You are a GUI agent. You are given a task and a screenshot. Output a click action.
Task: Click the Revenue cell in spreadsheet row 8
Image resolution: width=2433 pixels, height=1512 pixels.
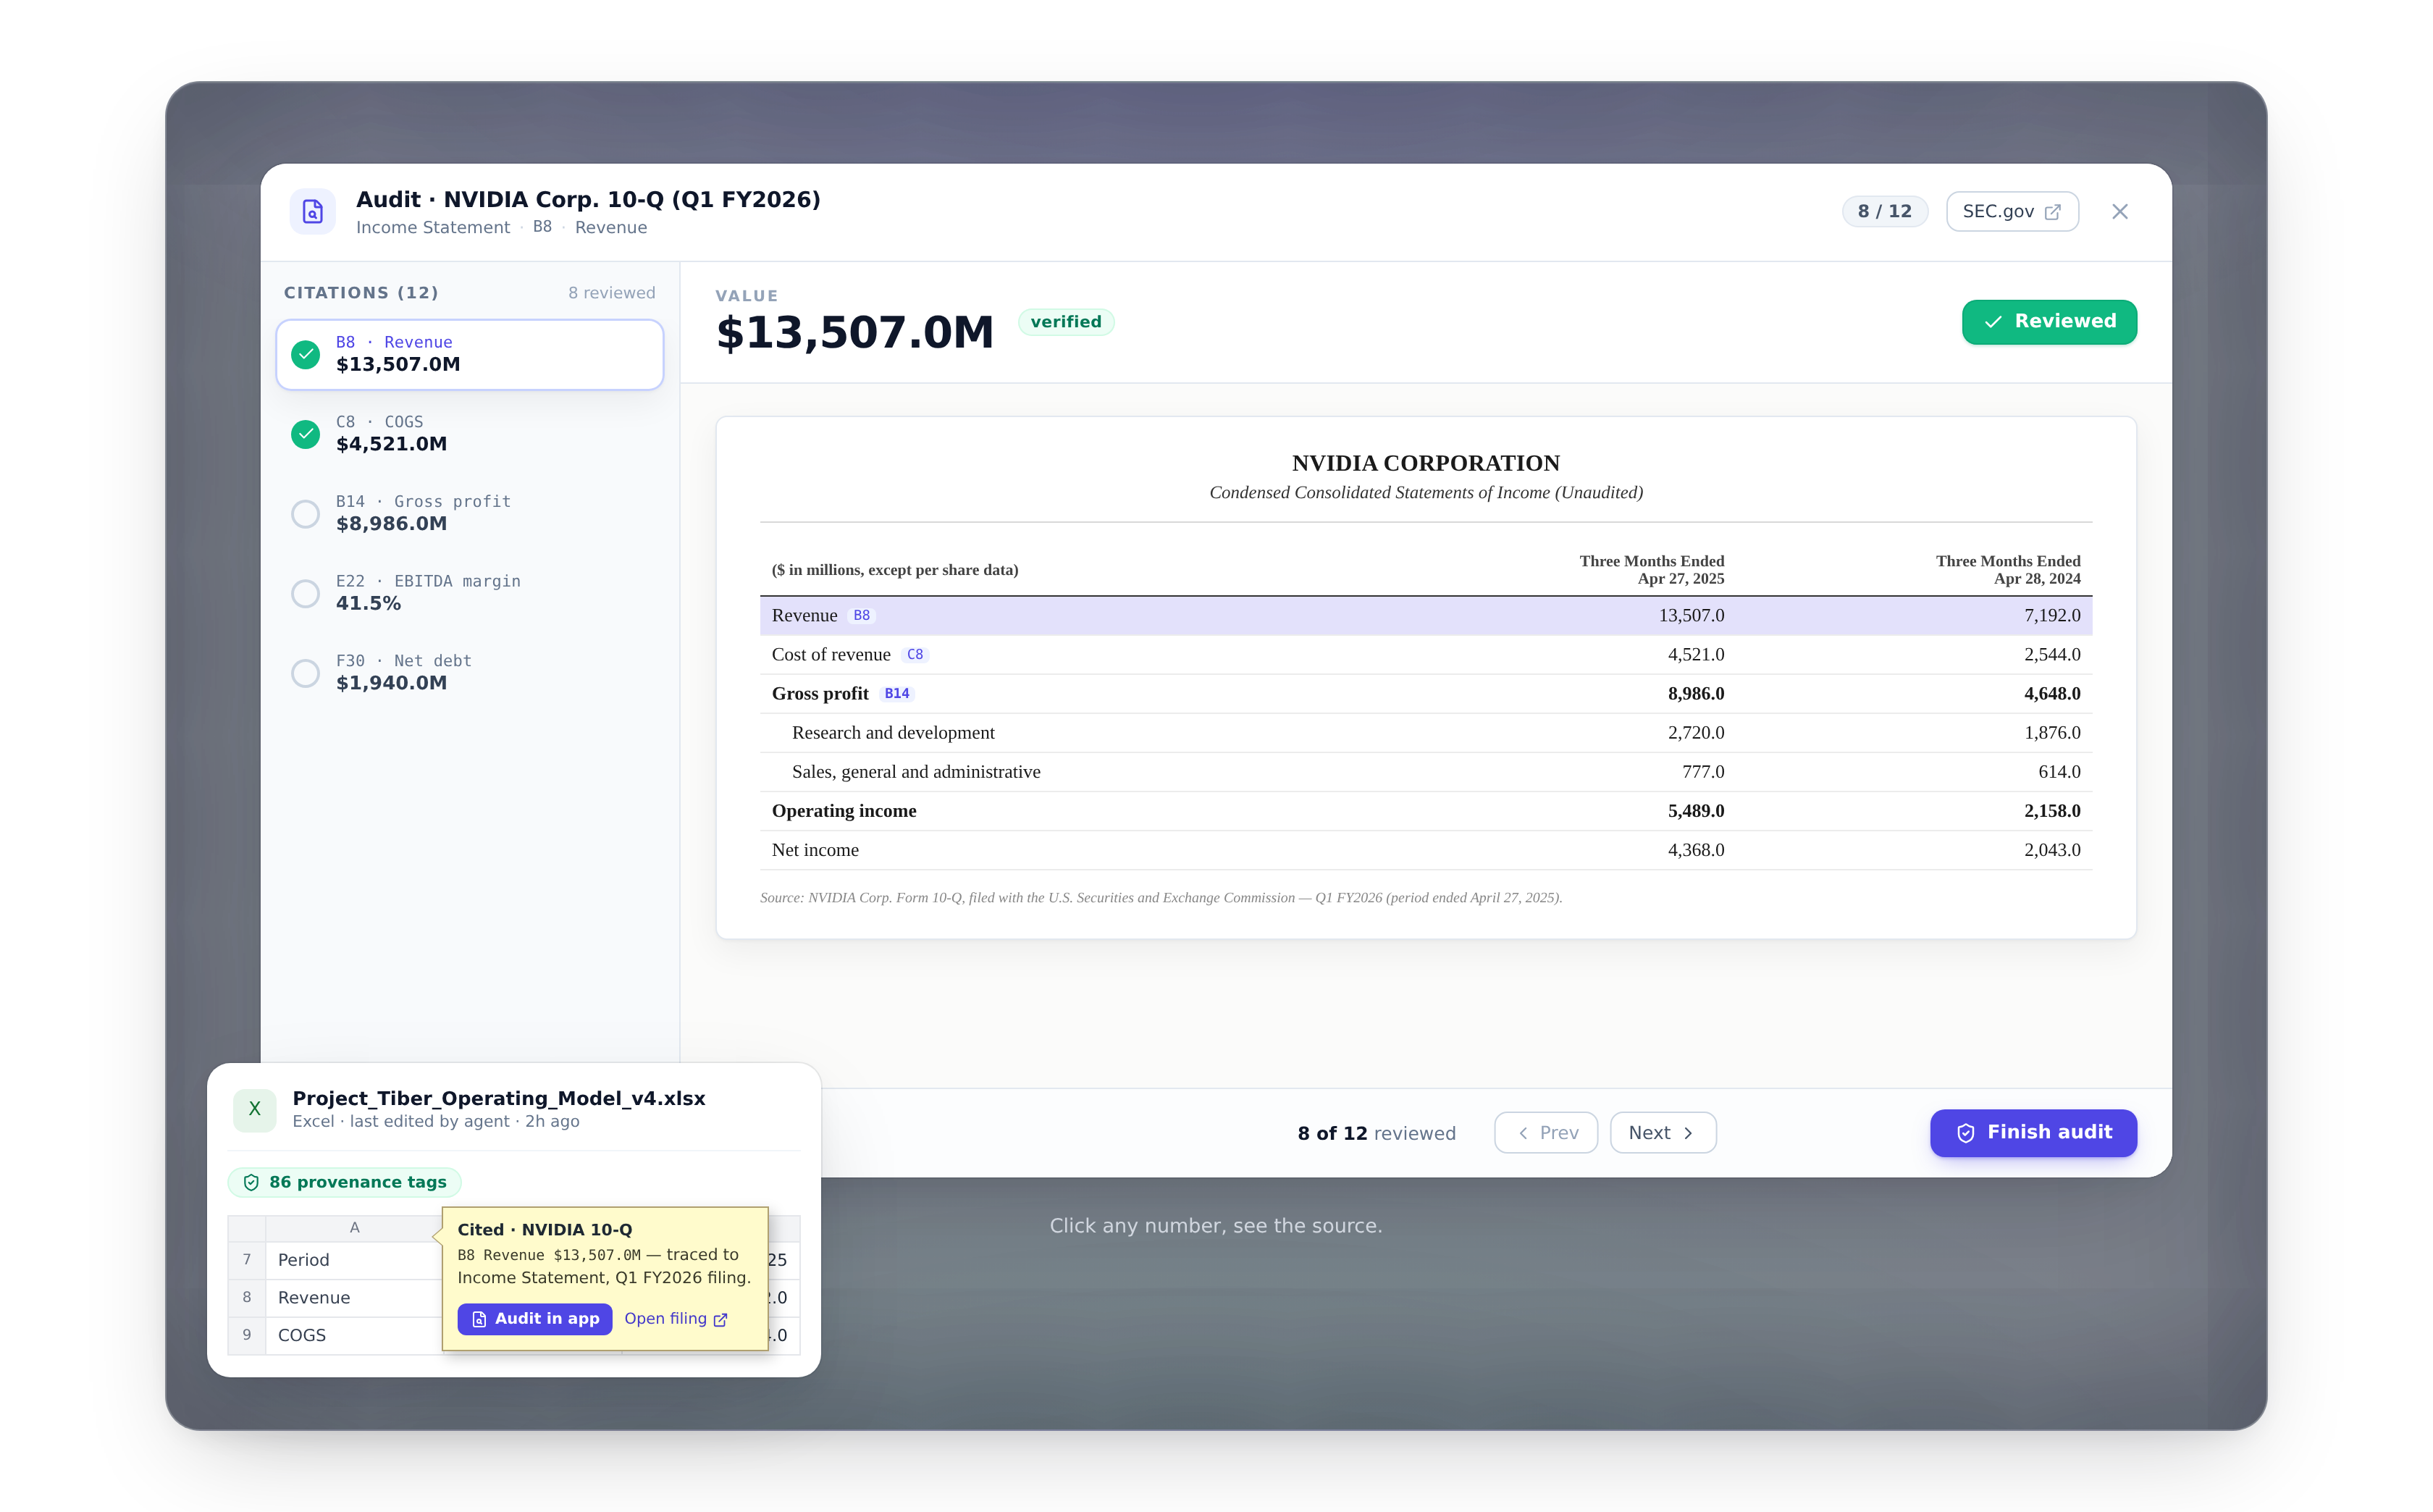click(x=354, y=1297)
